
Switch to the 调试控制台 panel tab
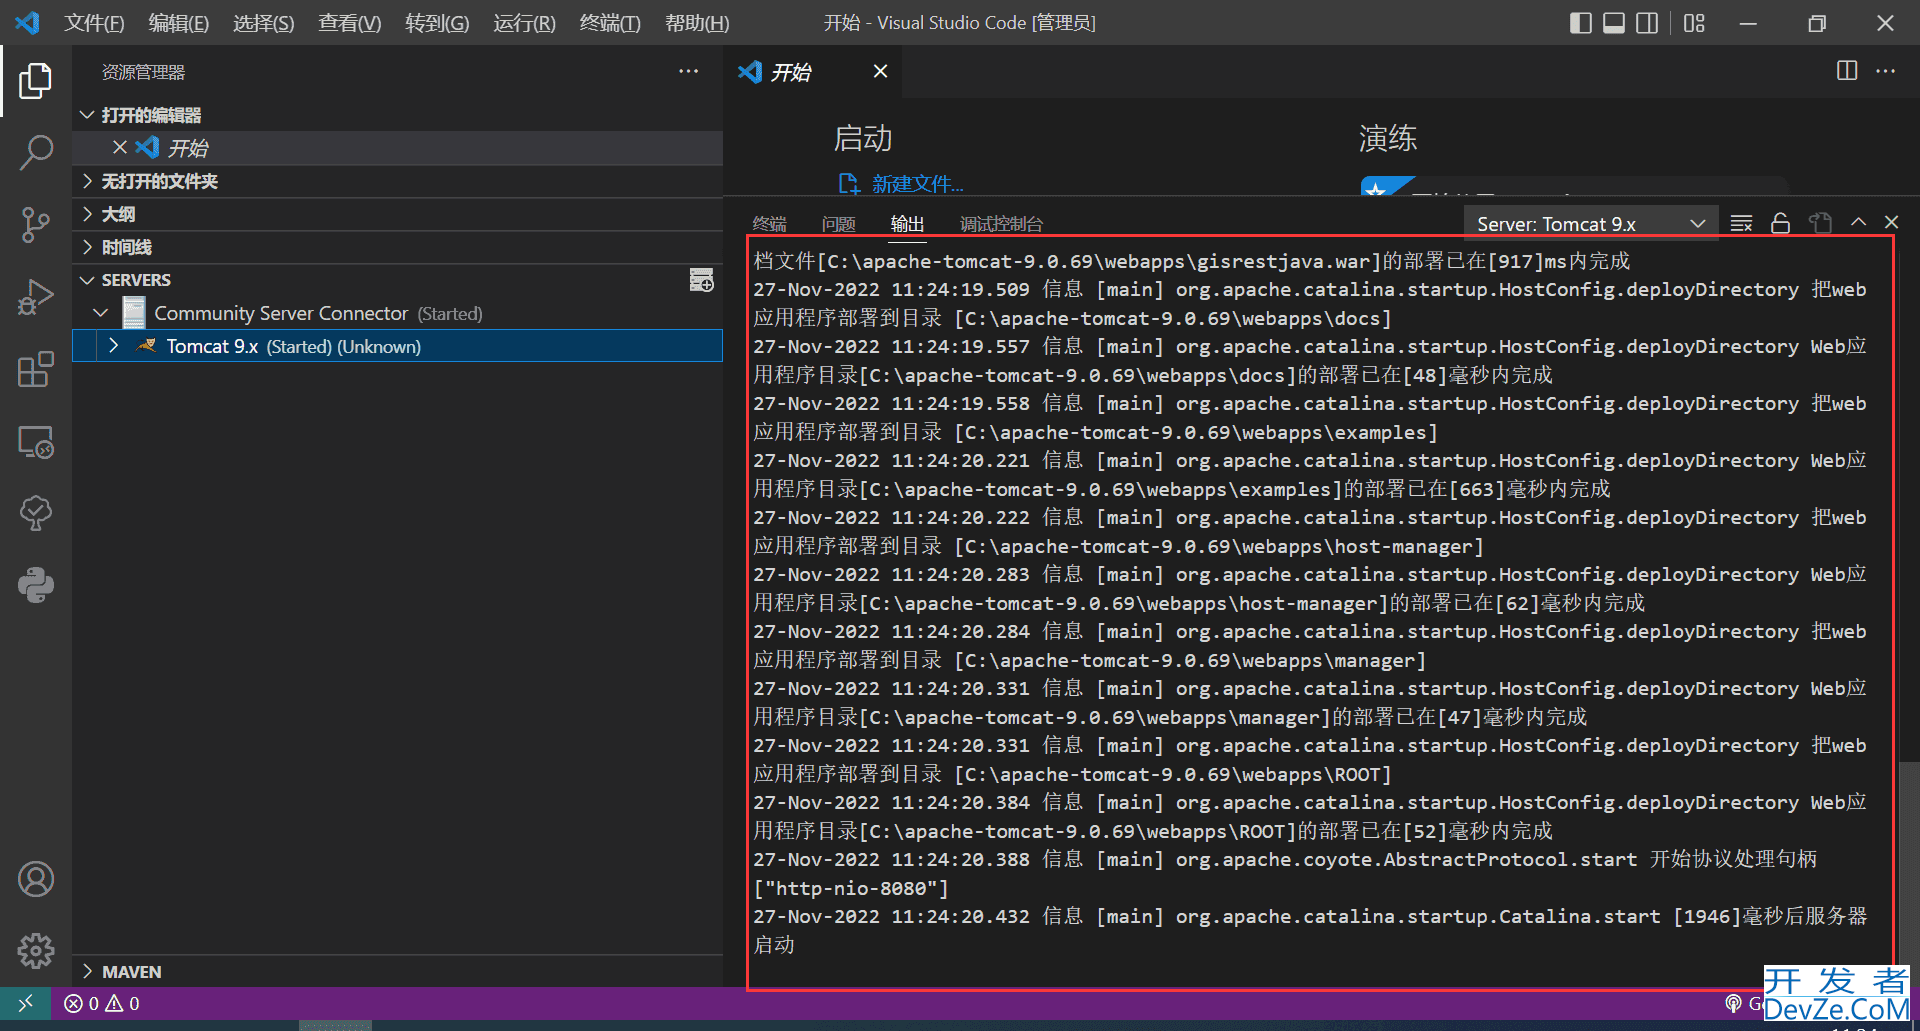pyautogui.click(x=1001, y=224)
